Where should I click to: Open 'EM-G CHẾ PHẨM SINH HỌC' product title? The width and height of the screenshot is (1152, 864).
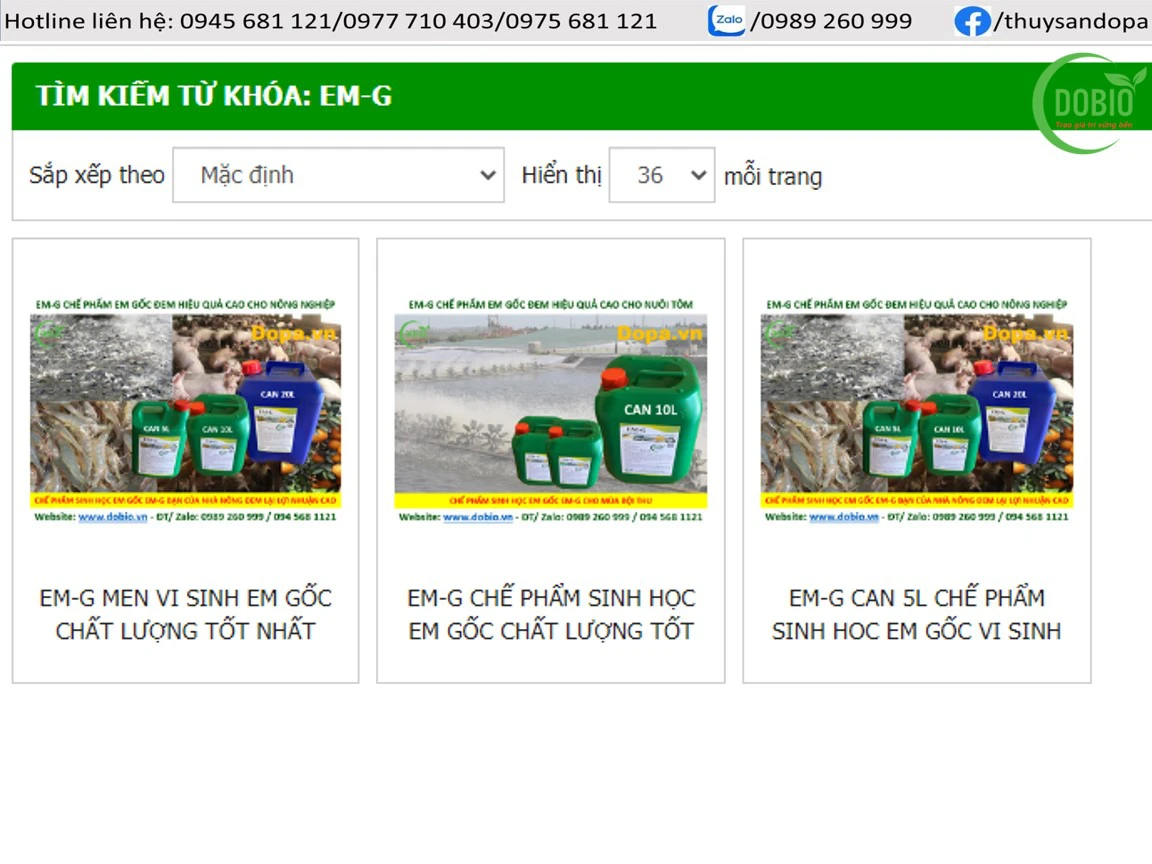(x=551, y=614)
